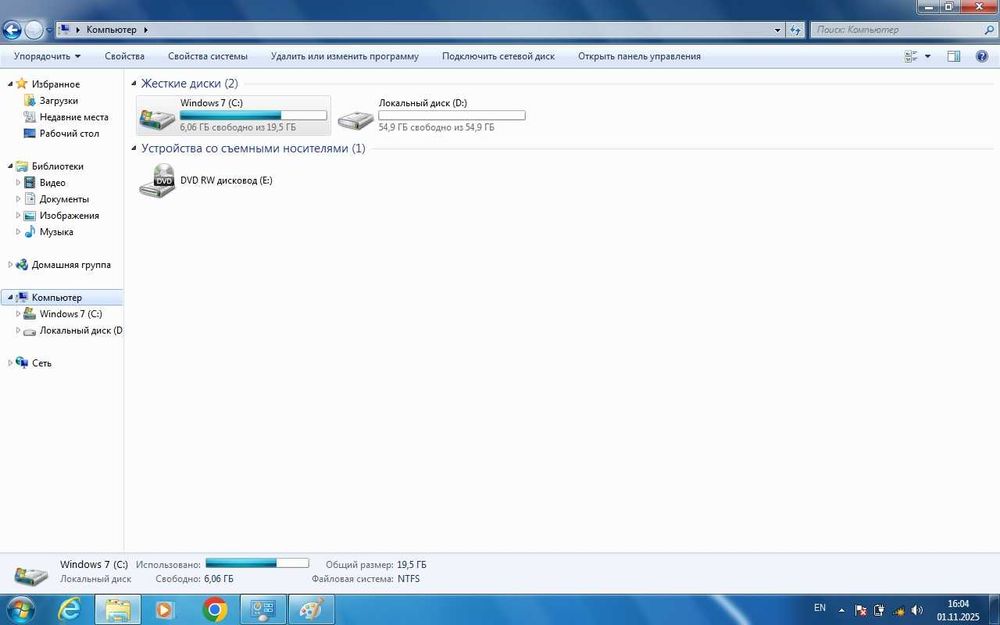Select 'Загрузки' in favorites

58,101
